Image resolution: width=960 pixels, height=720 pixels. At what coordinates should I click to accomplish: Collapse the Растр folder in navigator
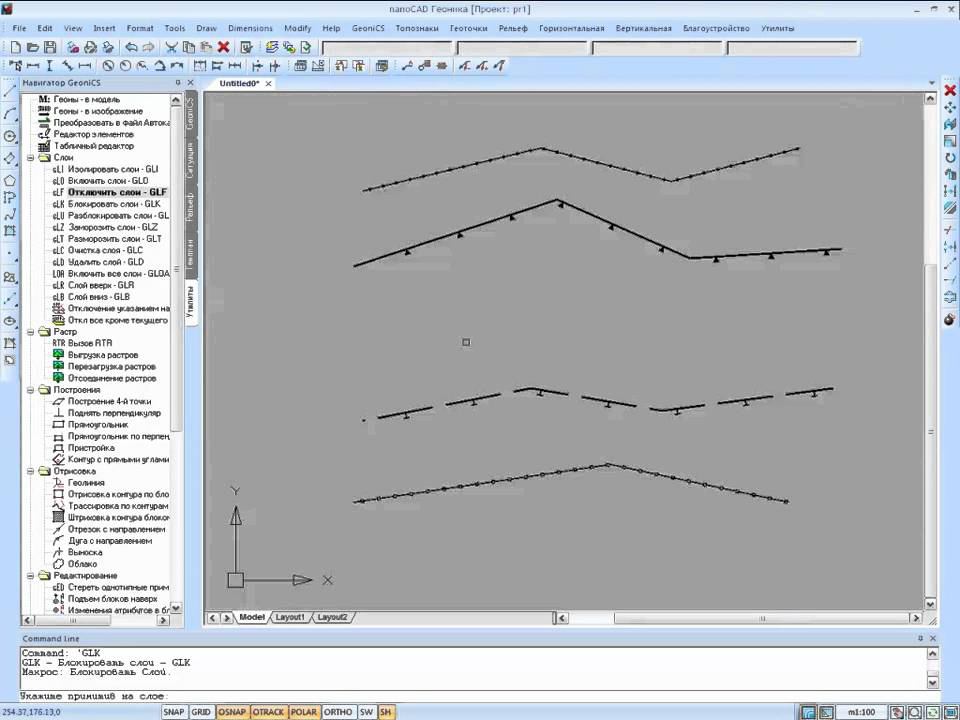pos(30,332)
